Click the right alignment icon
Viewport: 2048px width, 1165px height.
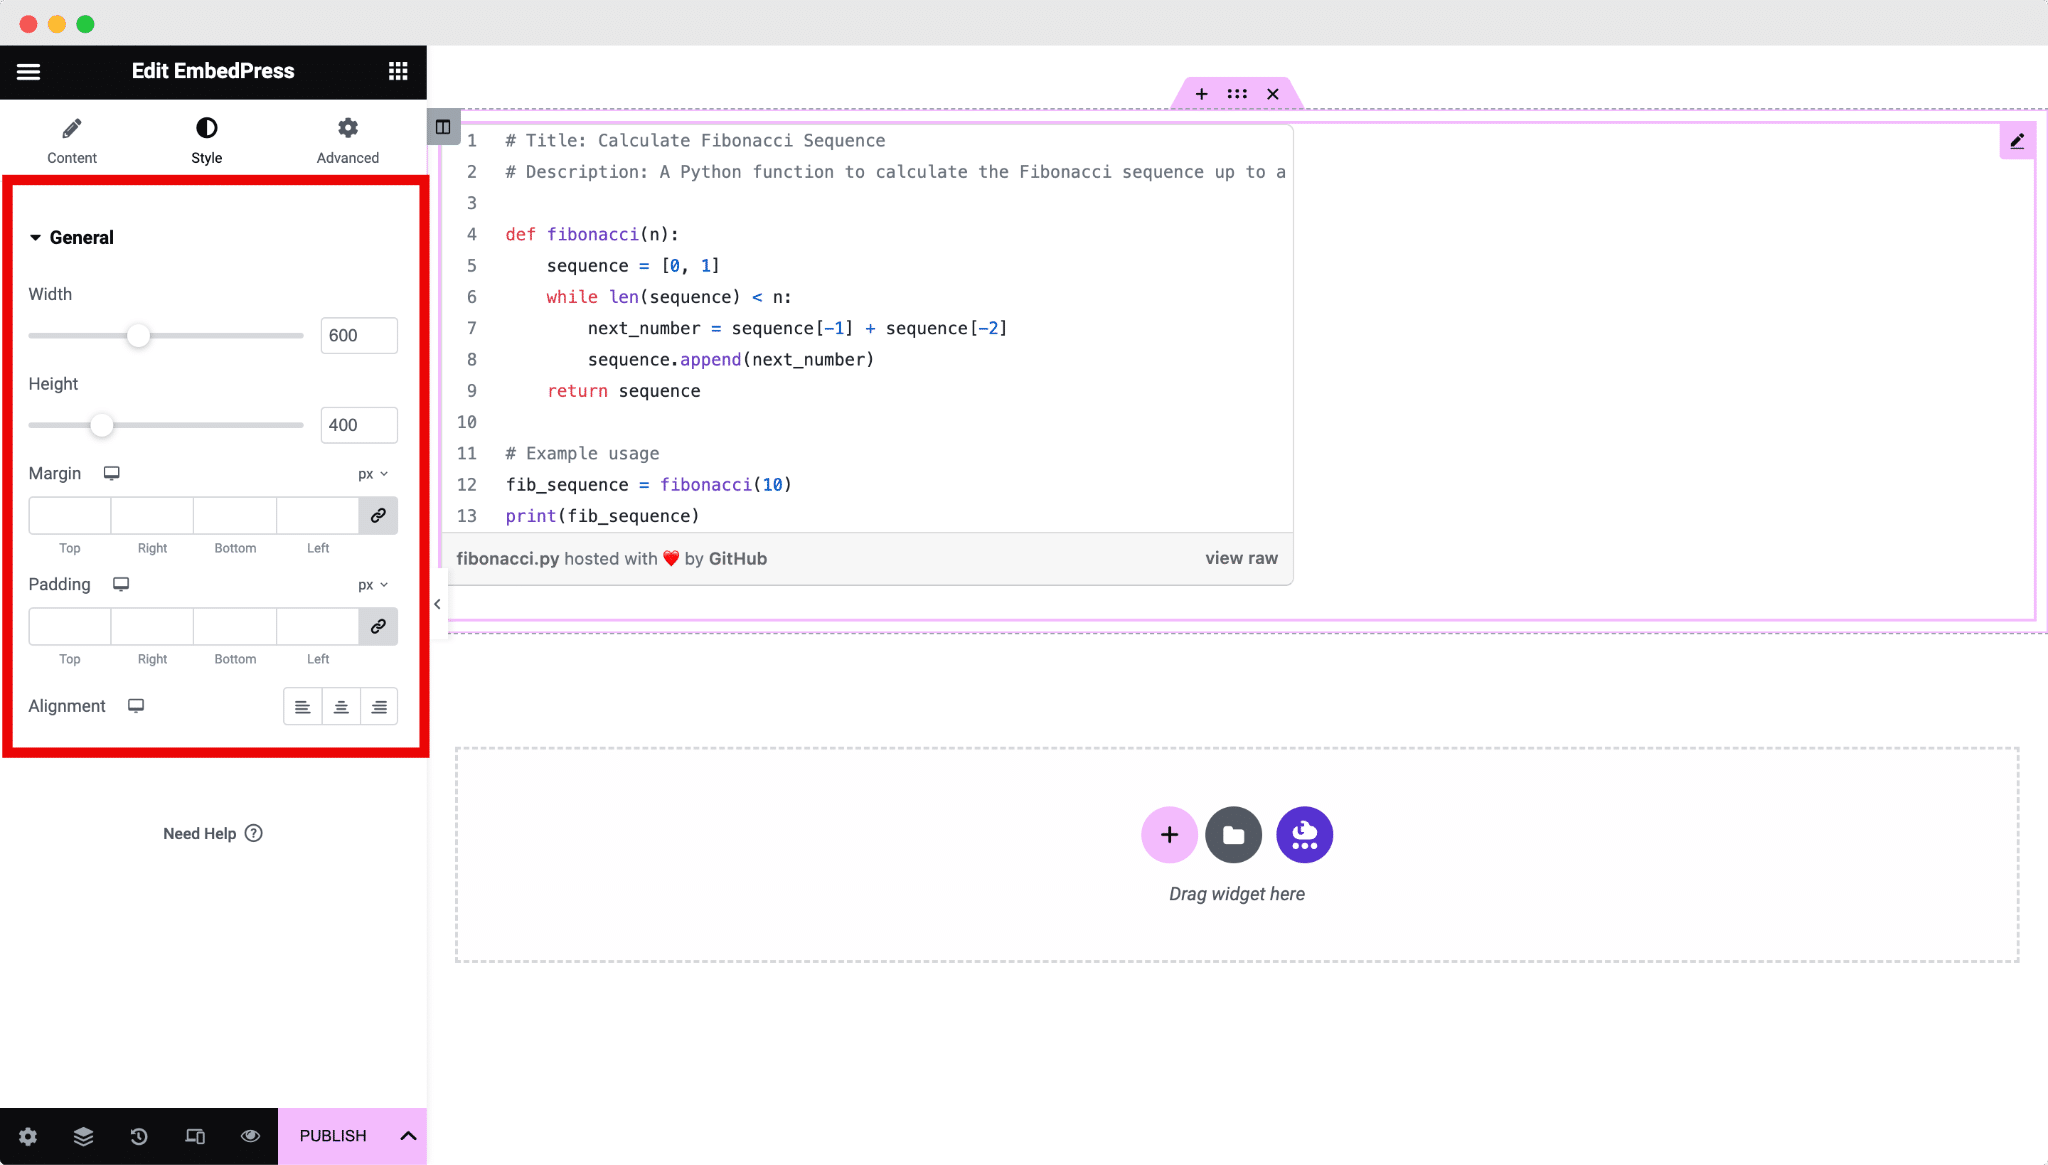tap(378, 706)
